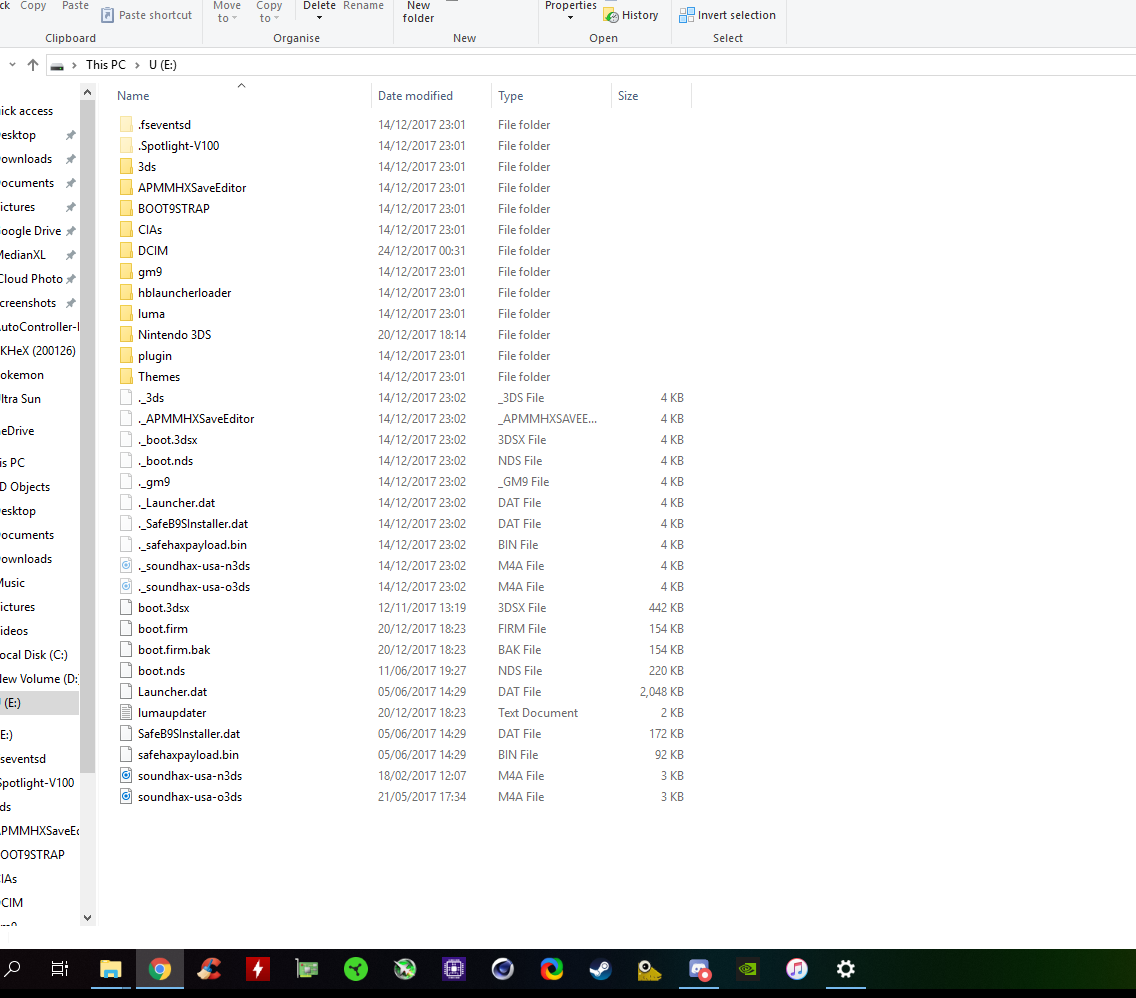Image resolution: width=1136 pixels, height=998 pixels.
Task: Select boot.firm.bak file name
Action: pos(174,650)
